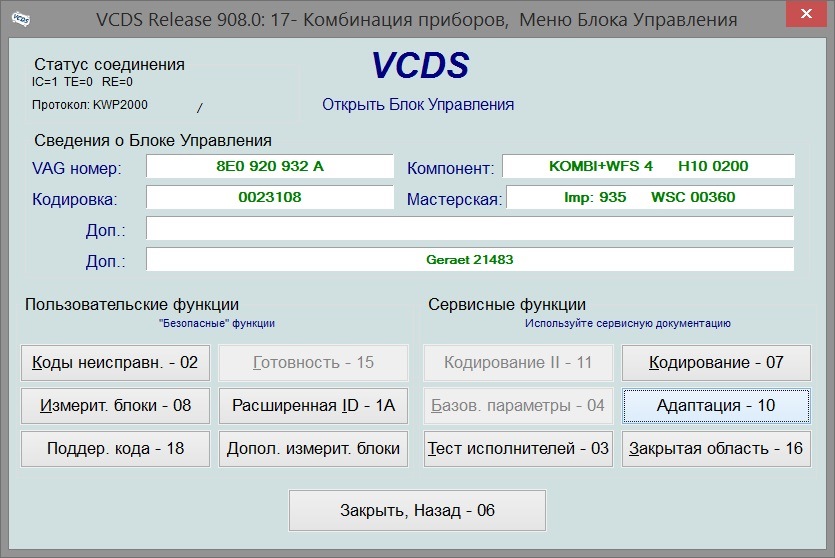
Task: Click the VCDS app icon in title bar
Action: pyautogui.click(x=21, y=19)
